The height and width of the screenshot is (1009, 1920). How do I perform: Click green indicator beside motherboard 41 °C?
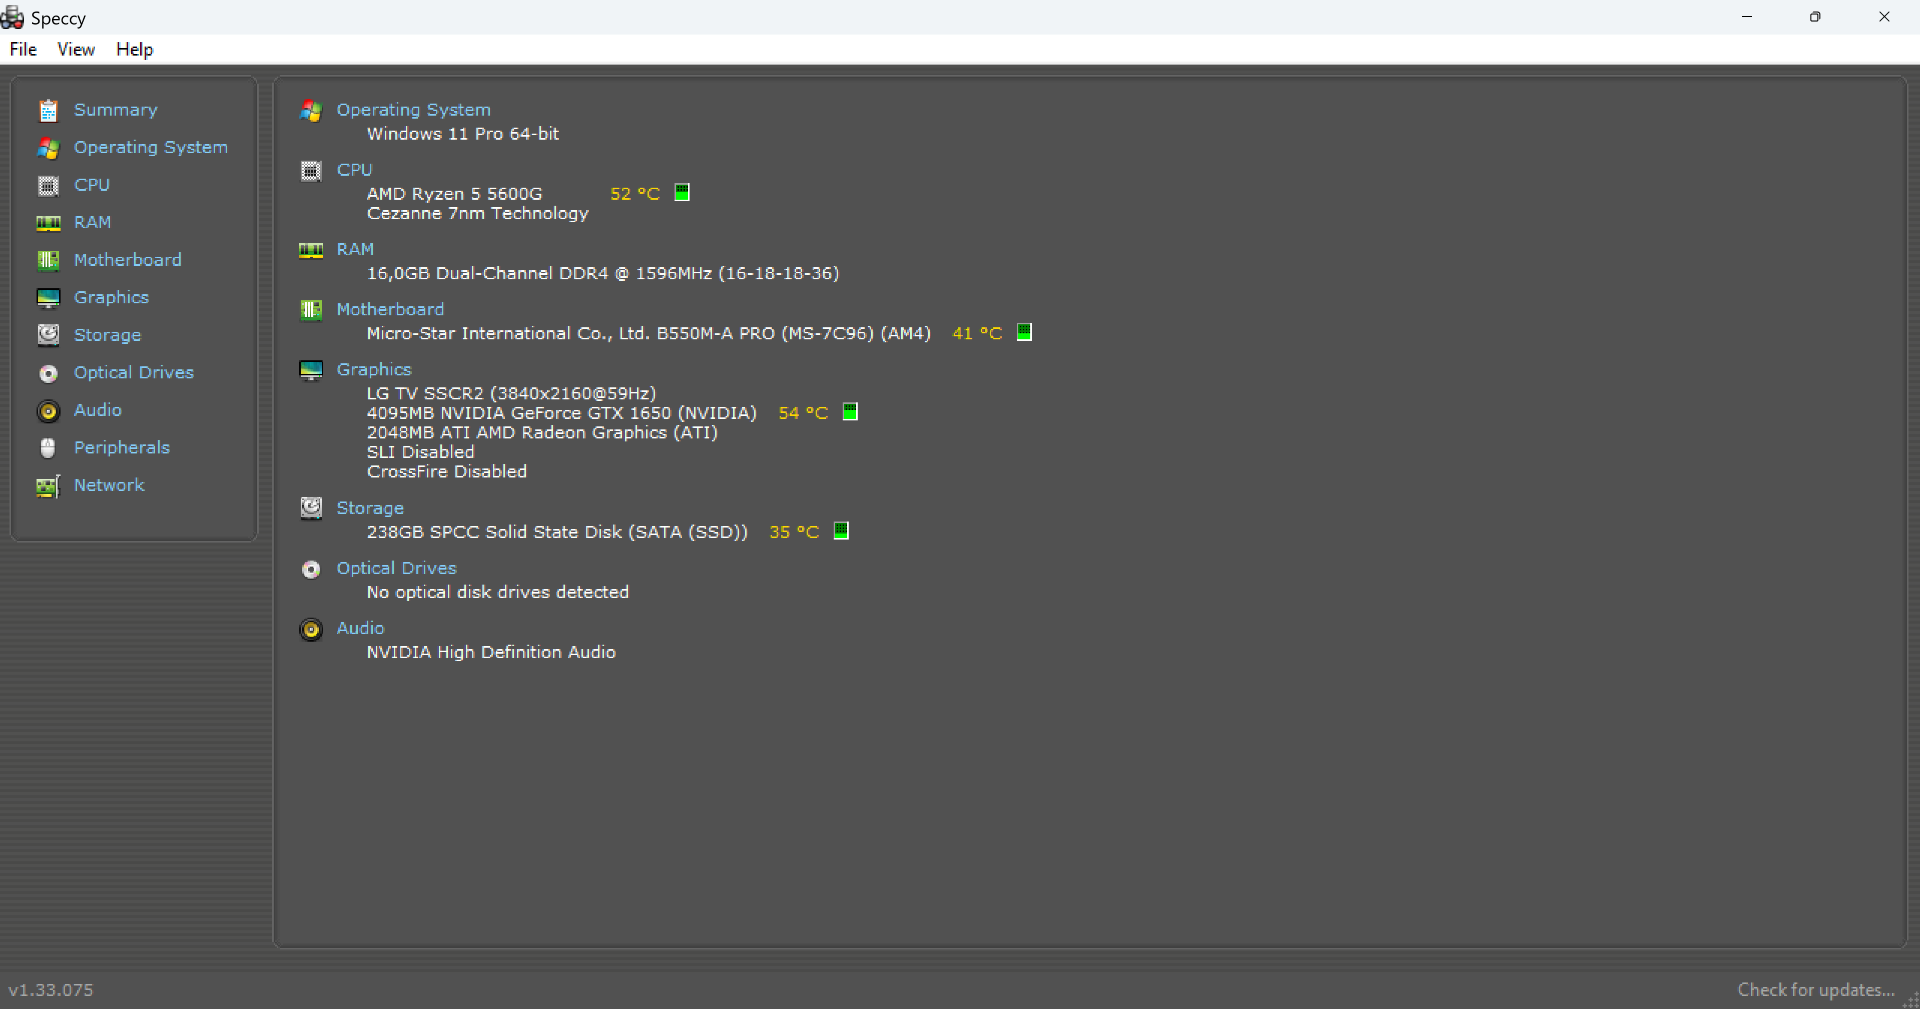pos(1024,332)
